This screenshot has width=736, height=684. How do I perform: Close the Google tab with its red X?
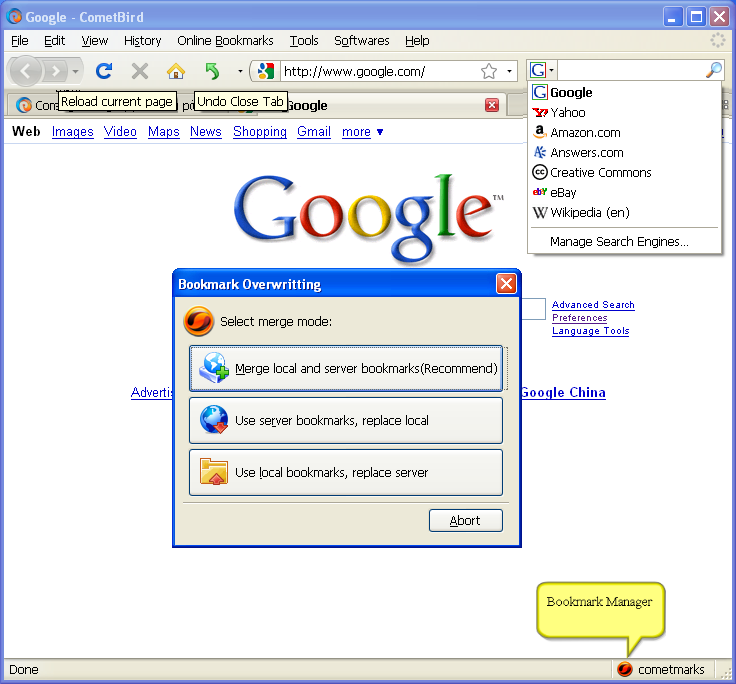492,105
